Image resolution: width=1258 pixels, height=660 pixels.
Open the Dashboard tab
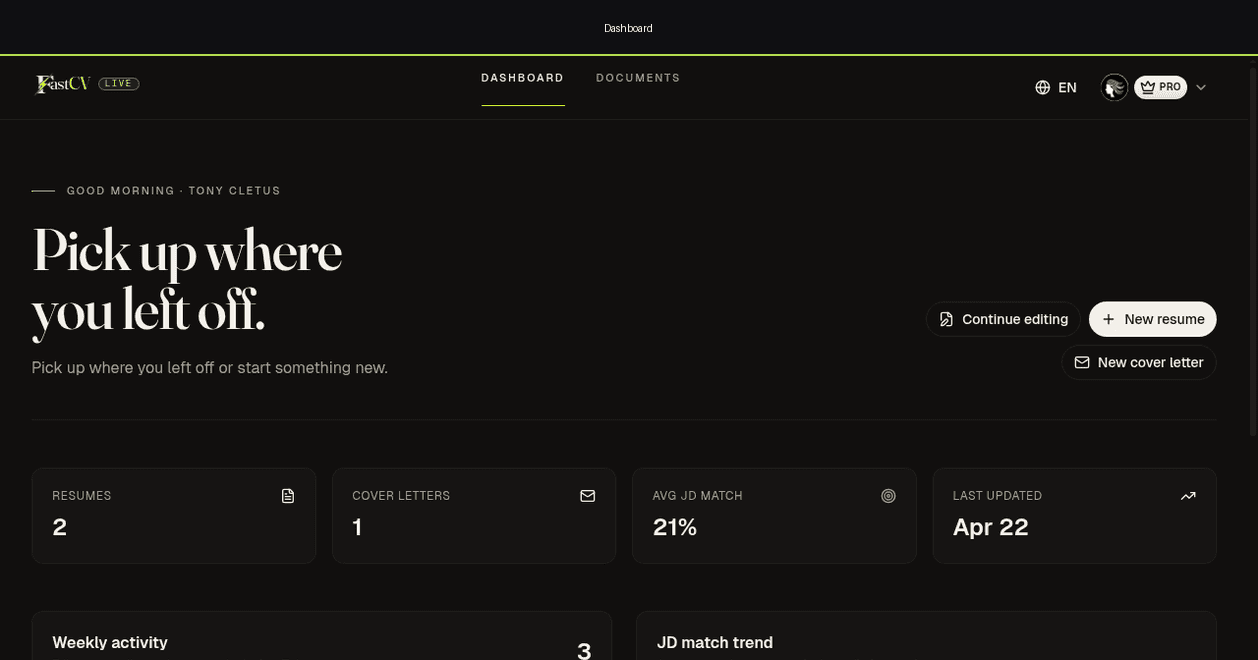coord(523,78)
